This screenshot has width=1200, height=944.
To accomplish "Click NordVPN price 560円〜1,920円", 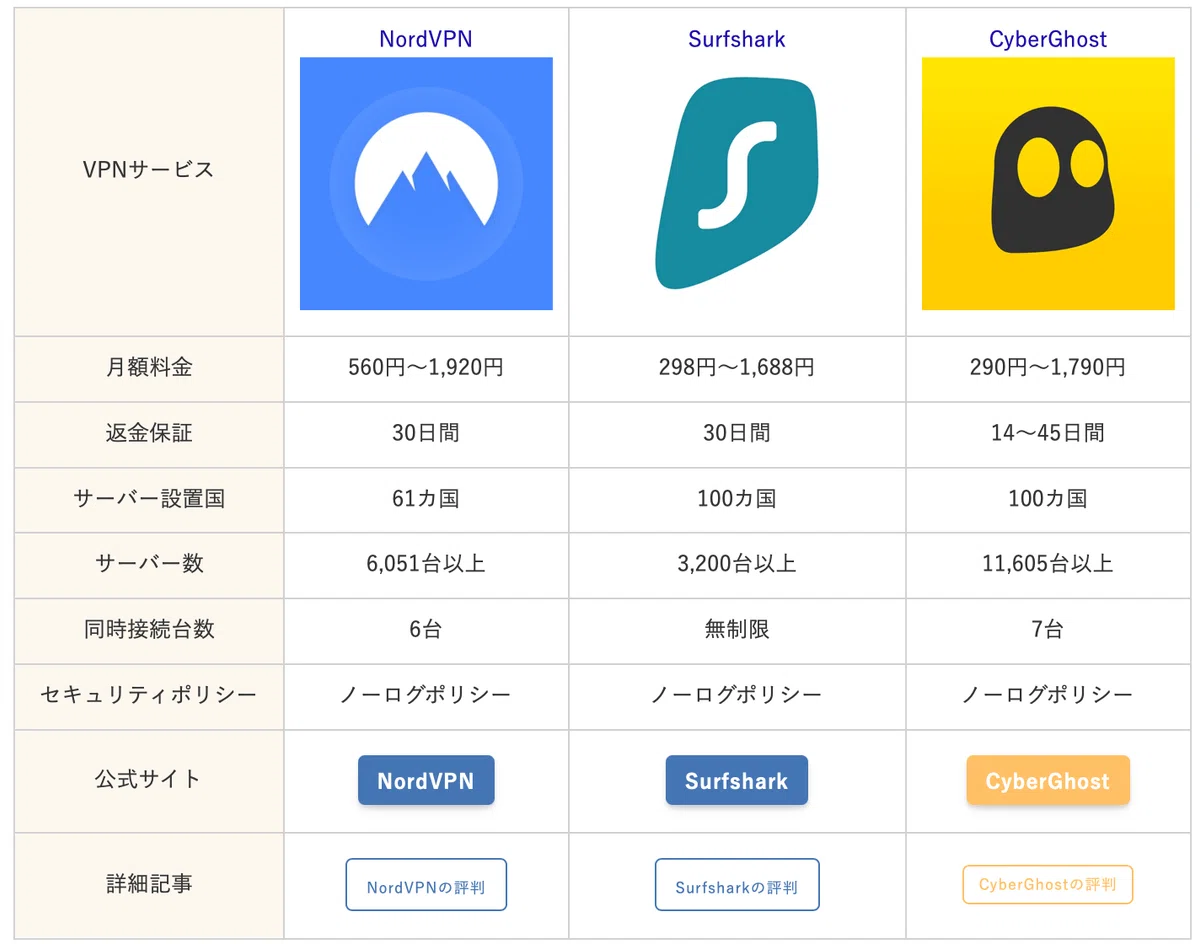I will coord(426,369).
